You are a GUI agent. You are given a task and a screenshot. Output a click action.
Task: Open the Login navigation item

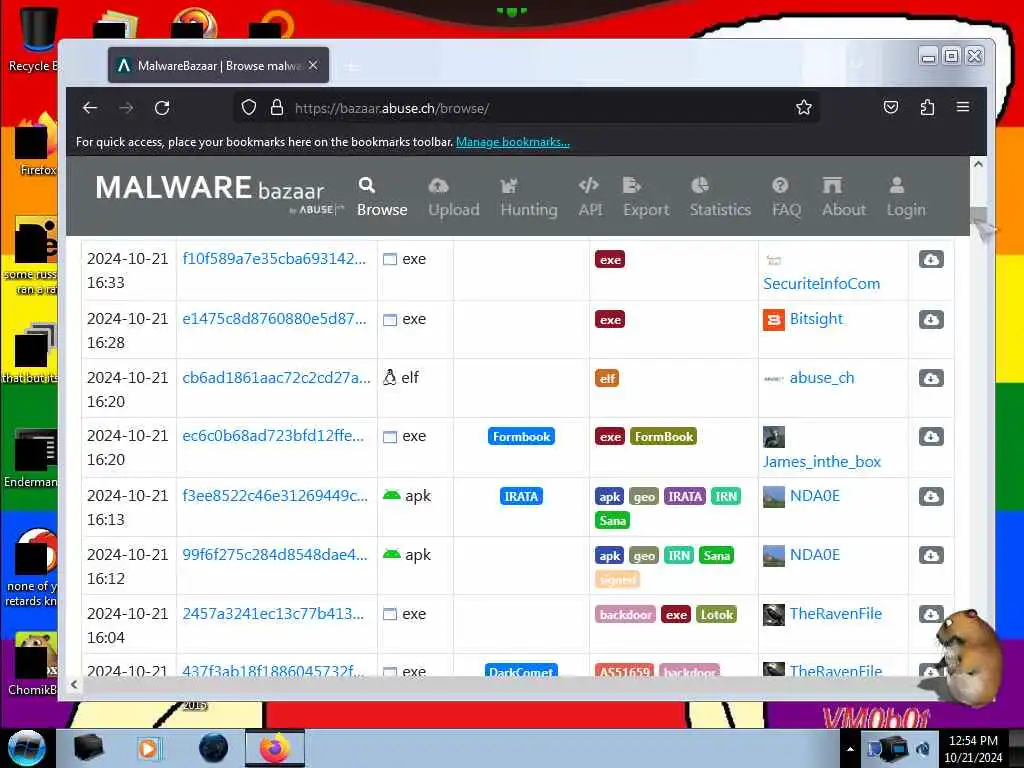tap(906, 197)
